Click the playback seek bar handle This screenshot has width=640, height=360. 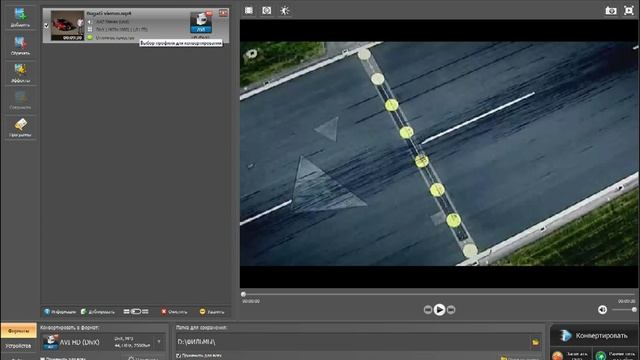[243, 294]
